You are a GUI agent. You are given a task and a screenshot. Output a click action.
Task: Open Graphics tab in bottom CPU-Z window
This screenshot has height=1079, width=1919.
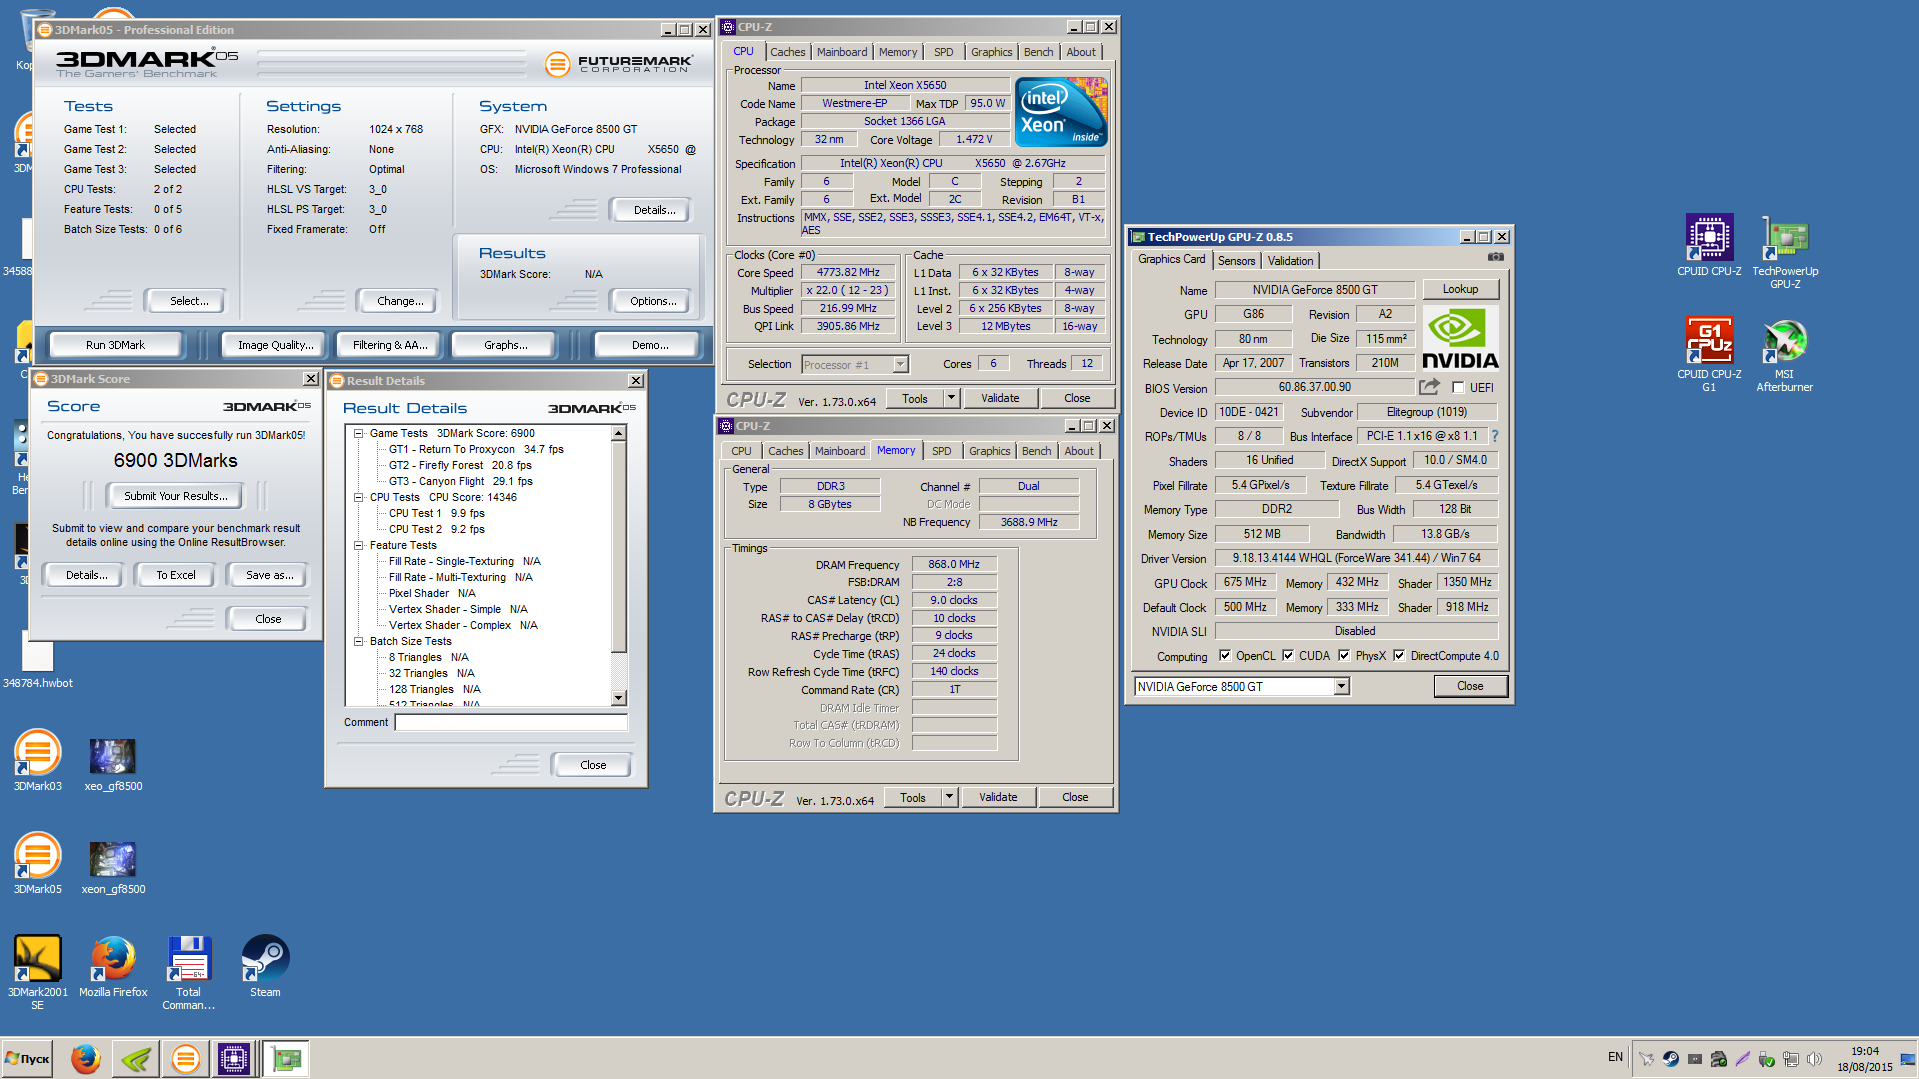coord(990,451)
